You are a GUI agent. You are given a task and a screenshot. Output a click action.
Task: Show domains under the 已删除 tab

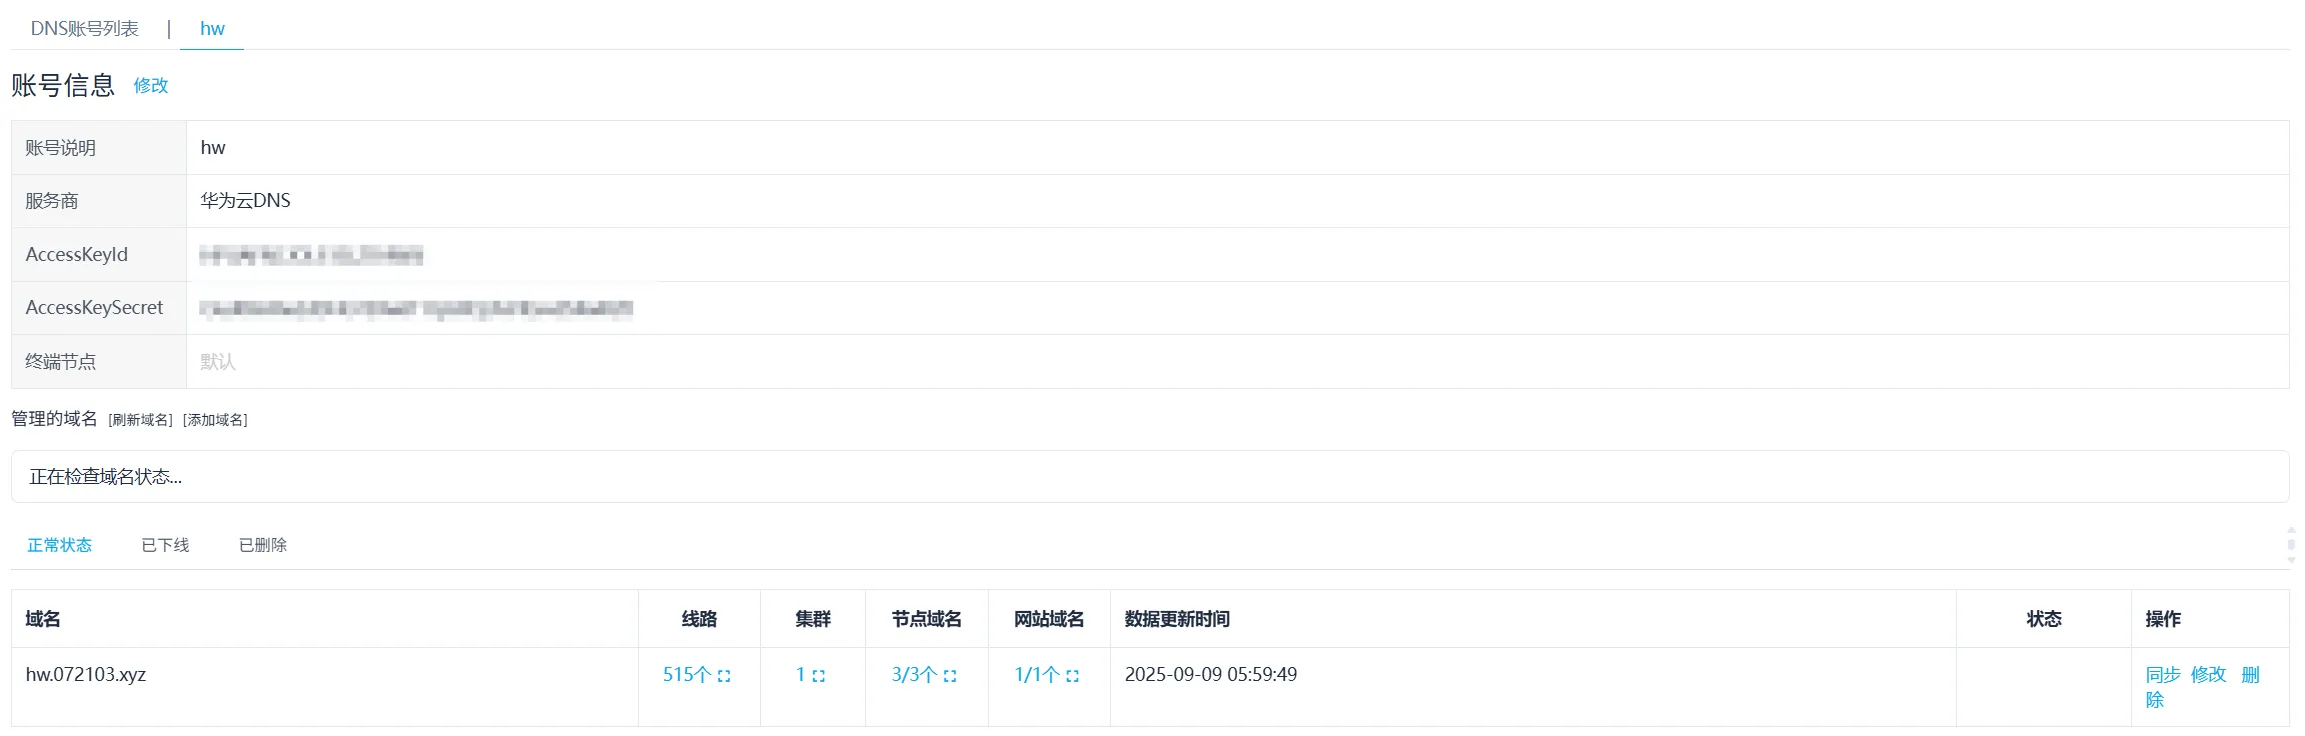pyautogui.click(x=263, y=545)
